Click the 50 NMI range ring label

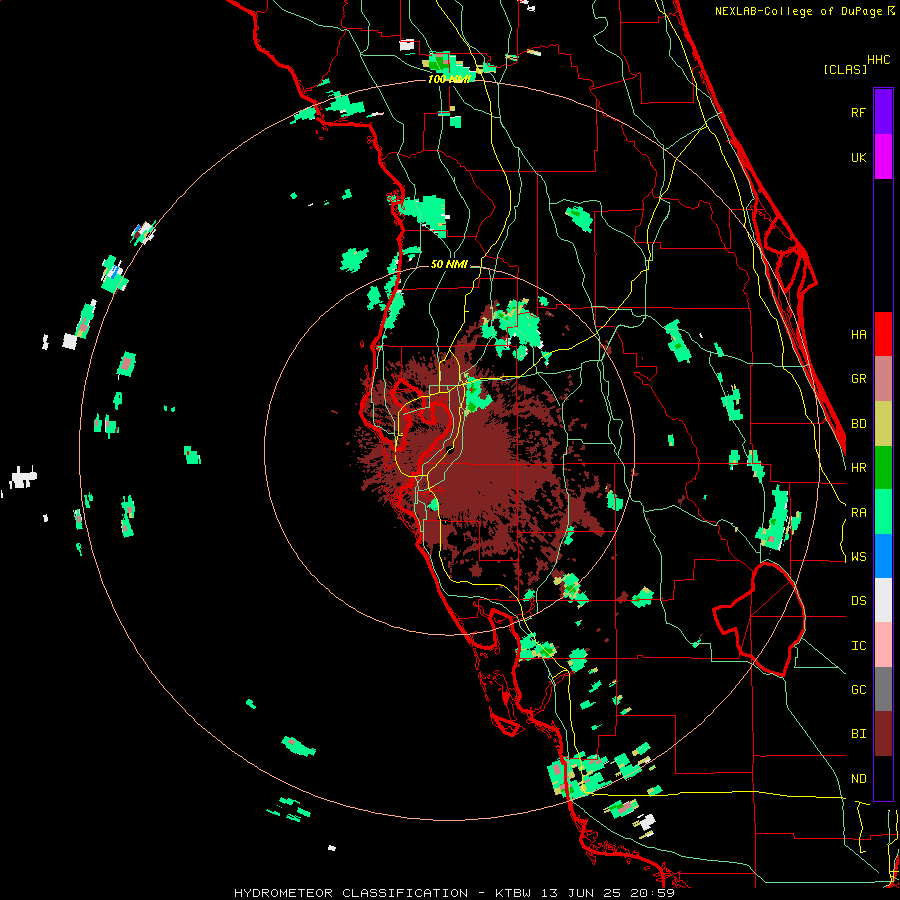tap(449, 264)
